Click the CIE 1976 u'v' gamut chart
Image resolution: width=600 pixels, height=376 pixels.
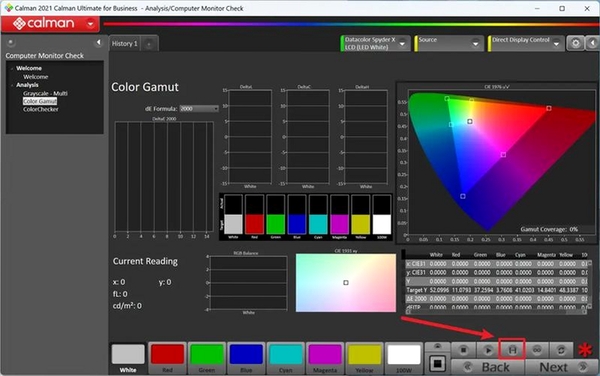497,163
